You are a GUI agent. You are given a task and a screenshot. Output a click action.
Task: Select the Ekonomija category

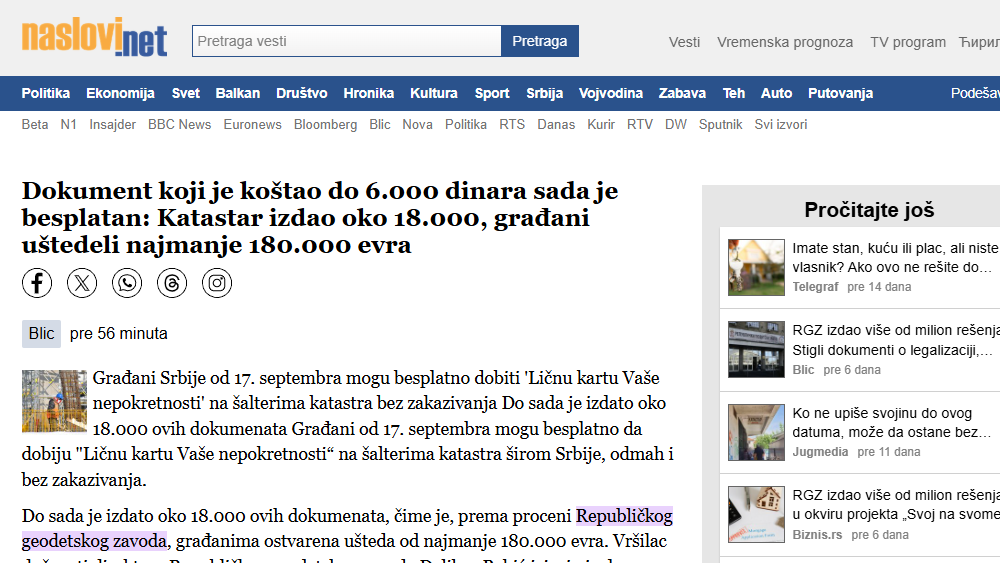[x=121, y=93]
